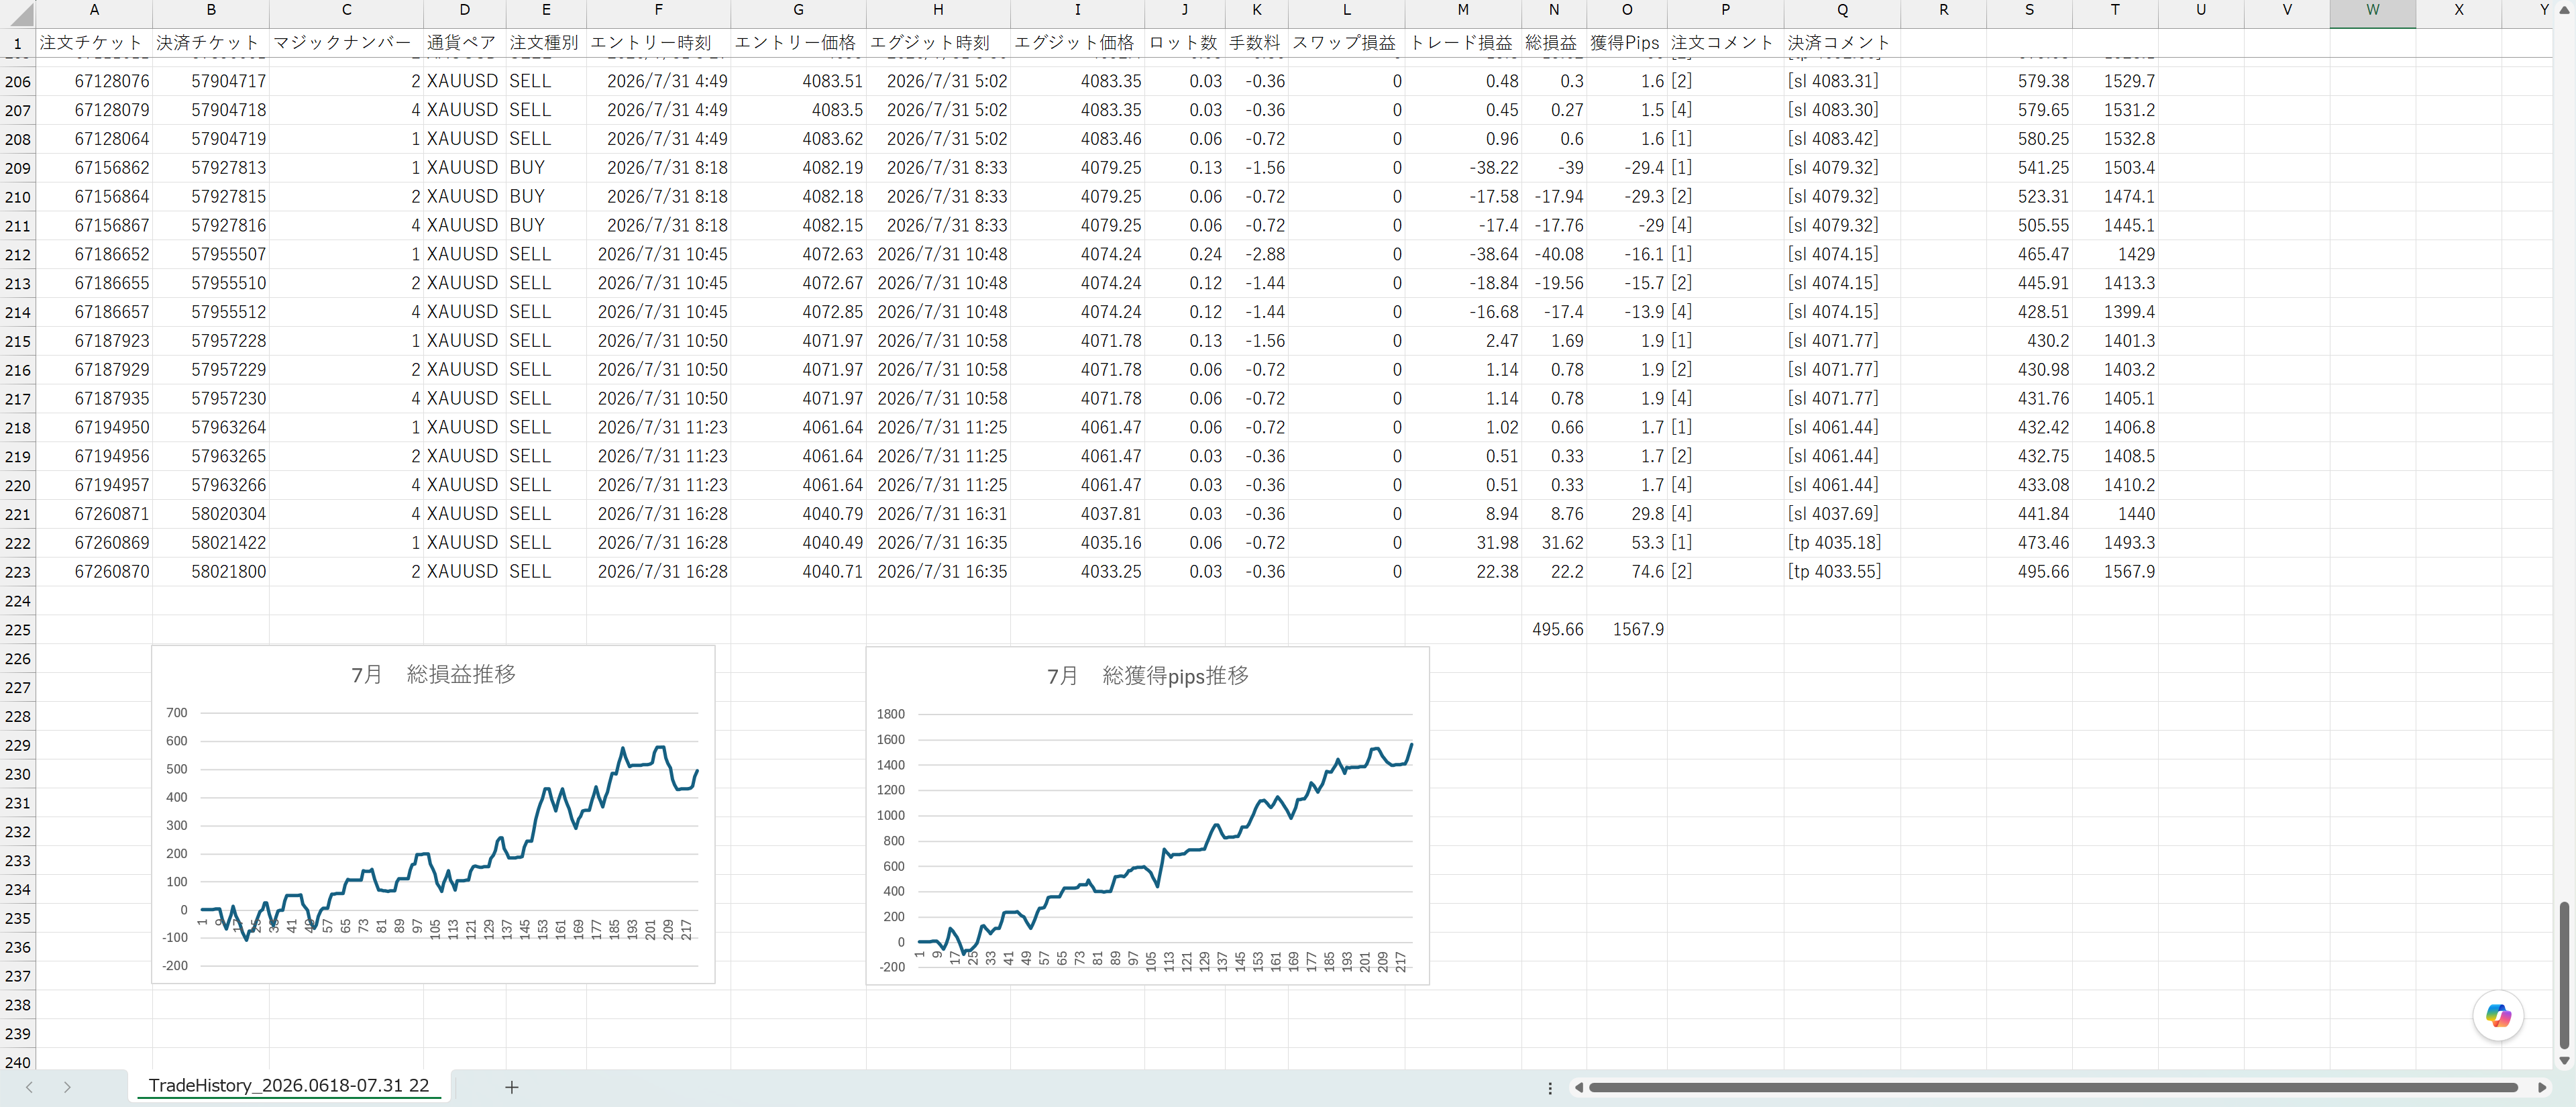Go to the previous sheet using the left arrow
Screen dimensions: 2576x1107
(29, 1087)
